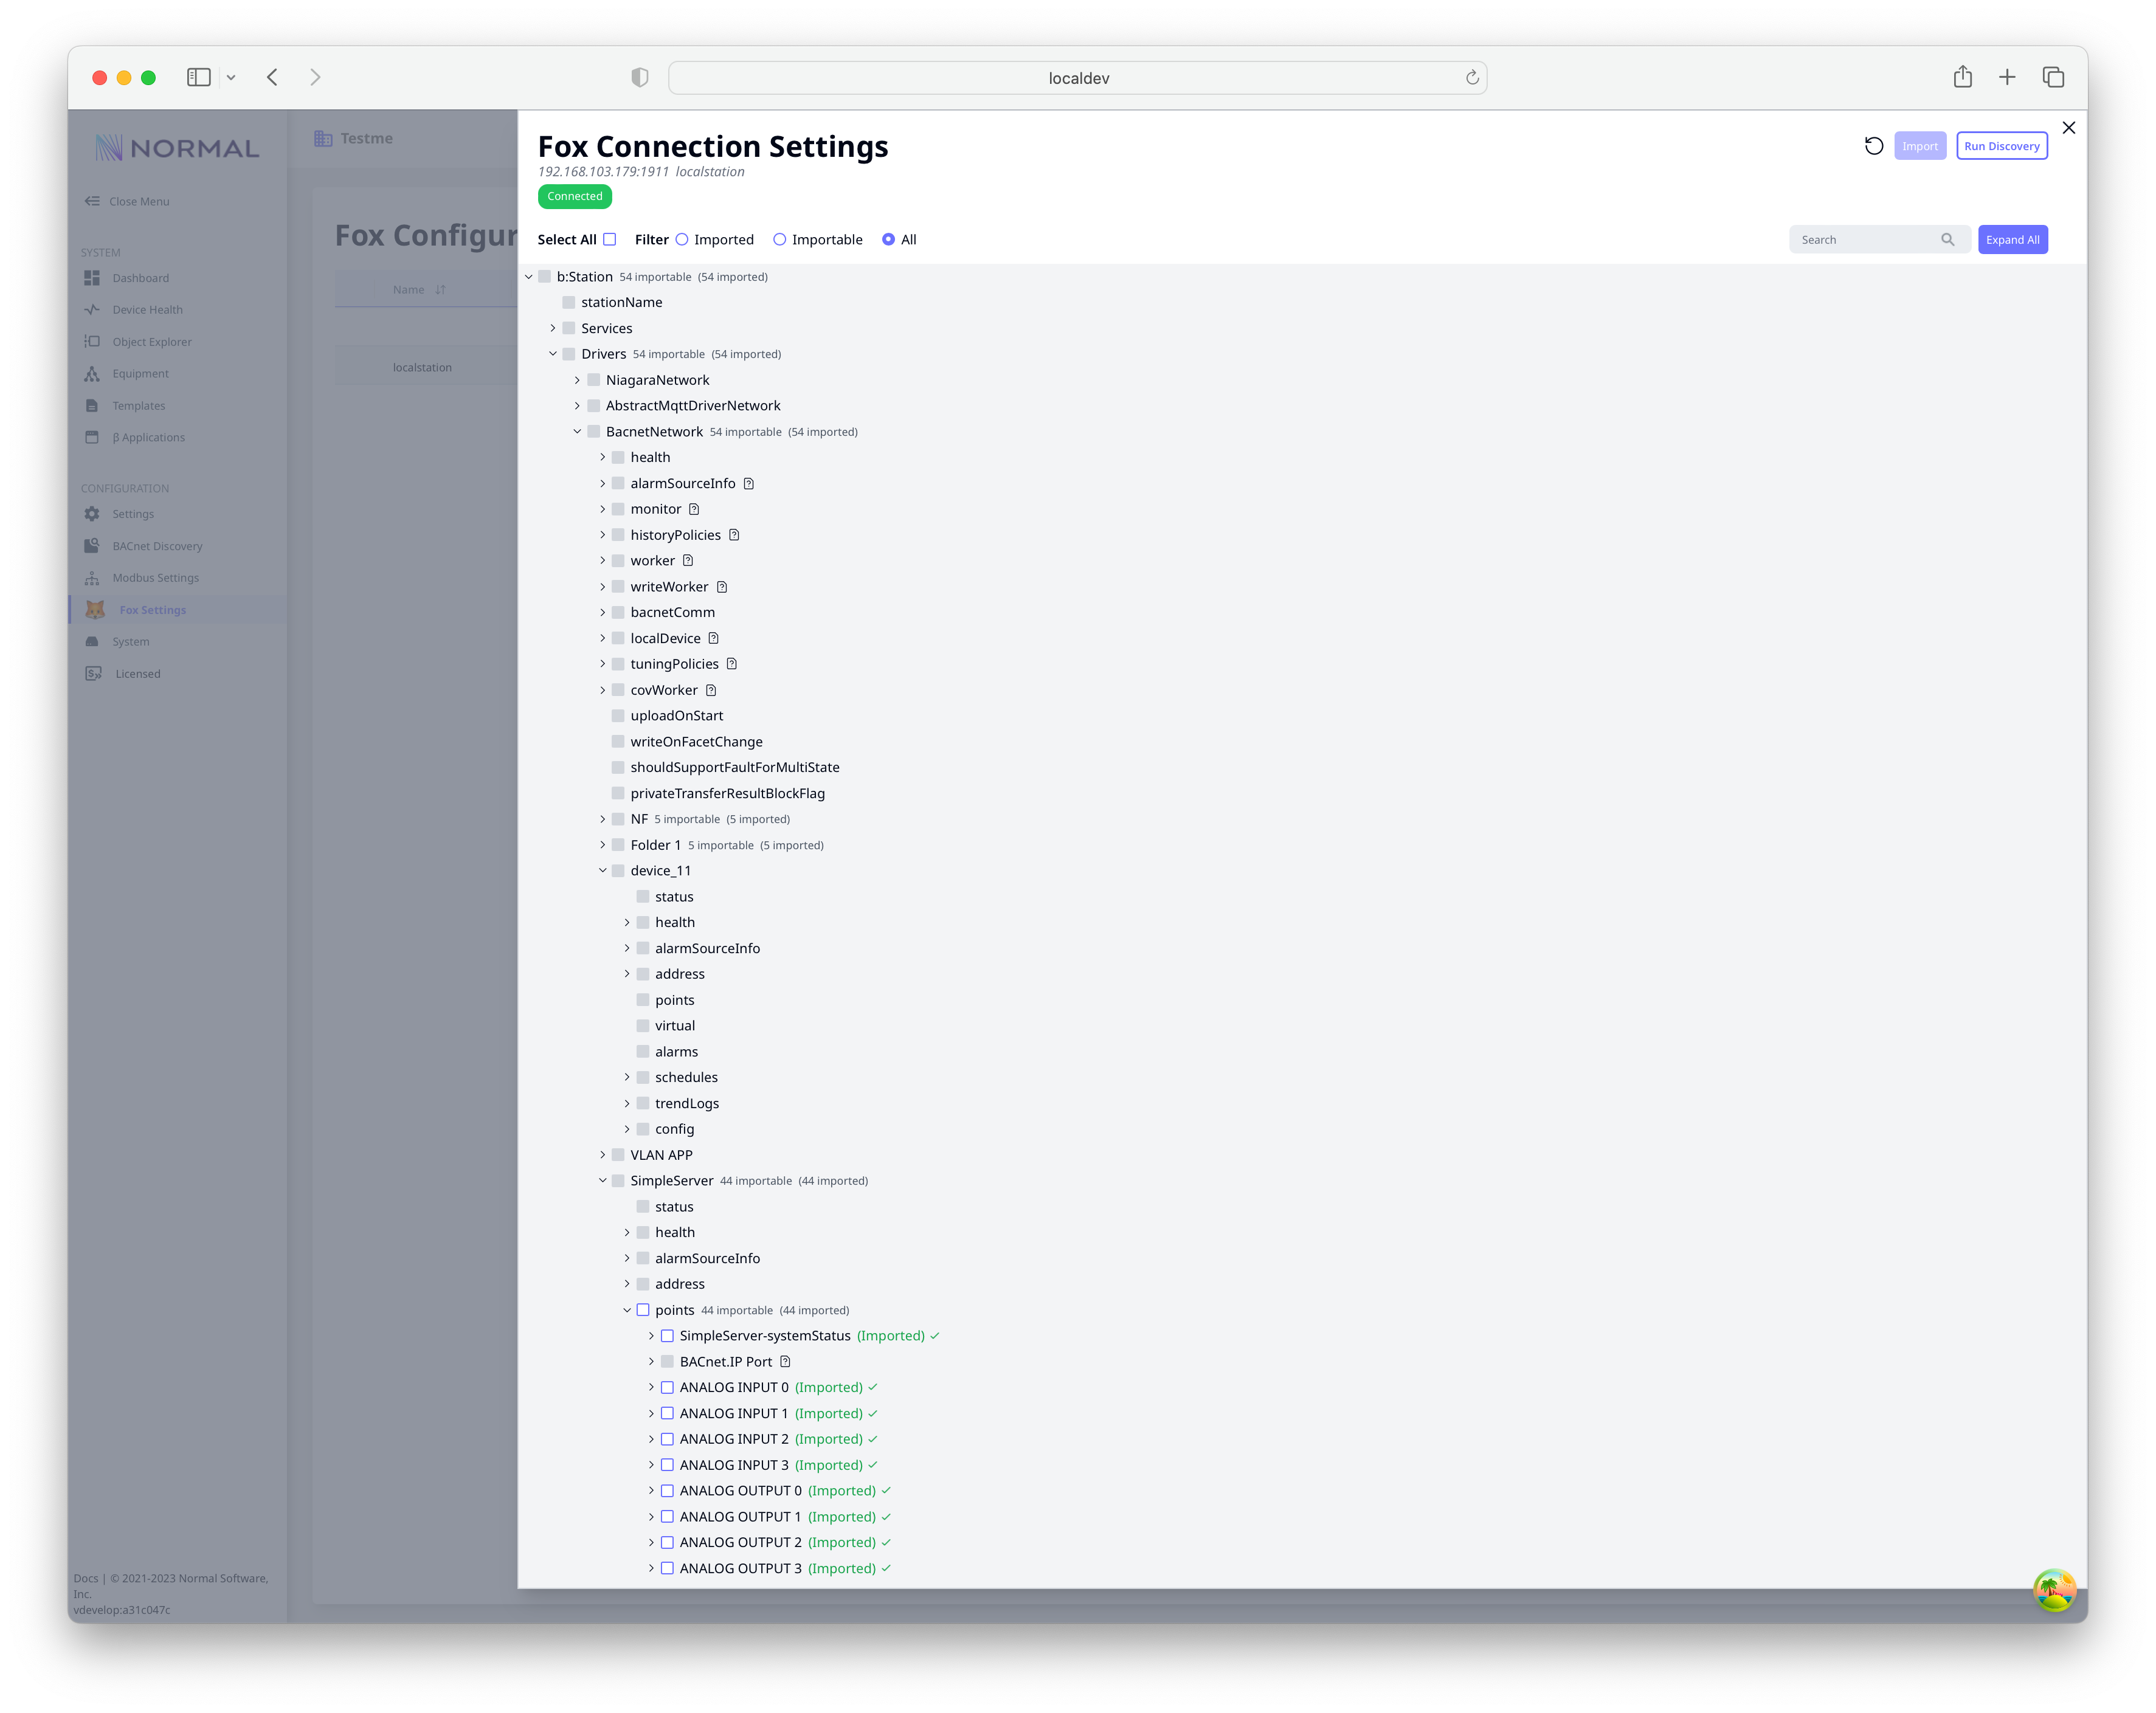The height and width of the screenshot is (1713, 2156).
Task: Collapse the Drivers node
Action: [x=553, y=354]
